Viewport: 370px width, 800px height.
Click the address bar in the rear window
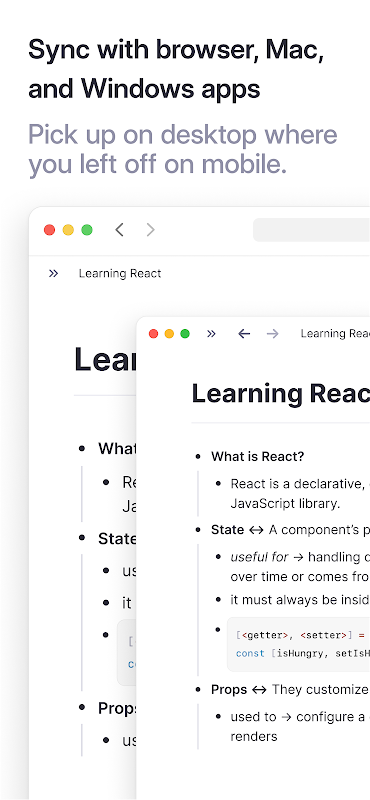click(x=311, y=230)
